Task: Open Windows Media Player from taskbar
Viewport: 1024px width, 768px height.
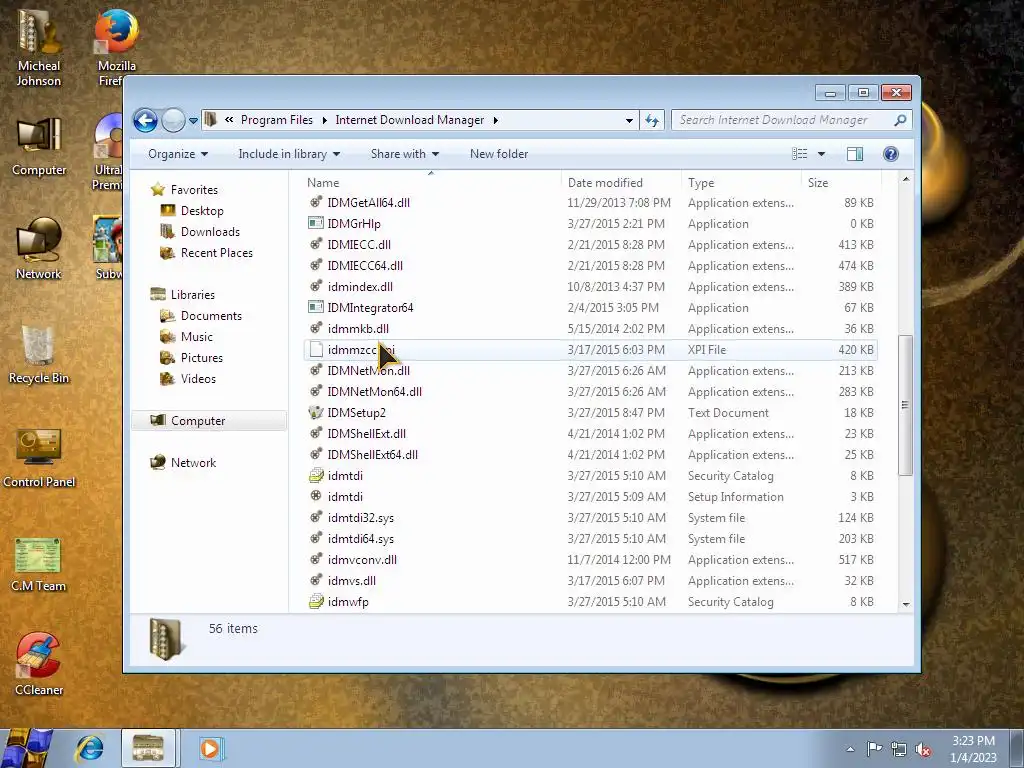Action: point(210,748)
